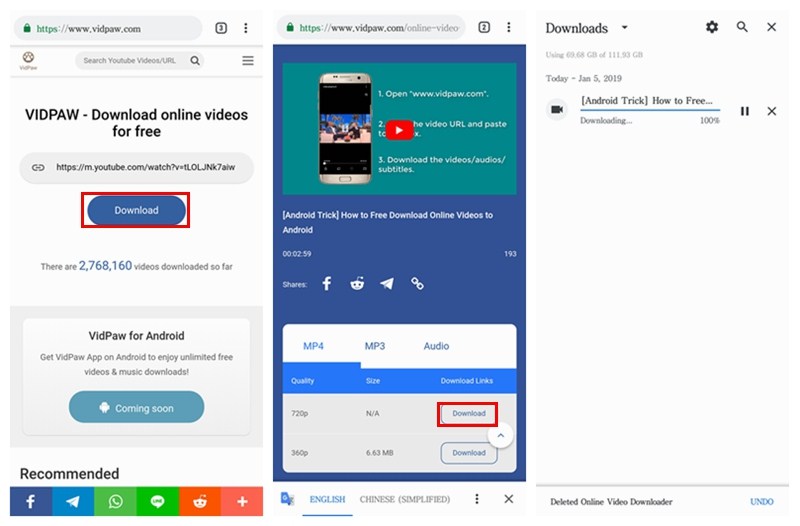Image resolution: width=800 pixels, height=526 pixels.
Task: Click the Coming soon Android button
Action: click(x=136, y=407)
